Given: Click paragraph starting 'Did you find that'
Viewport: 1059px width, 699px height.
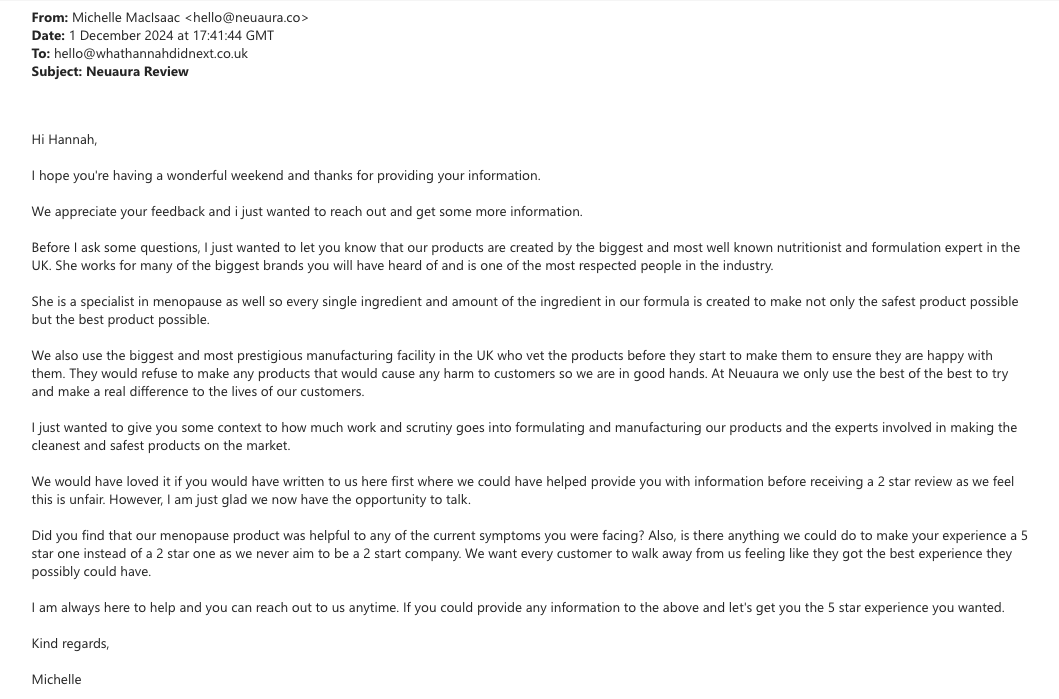Looking at the screenshot, I should tap(529, 553).
